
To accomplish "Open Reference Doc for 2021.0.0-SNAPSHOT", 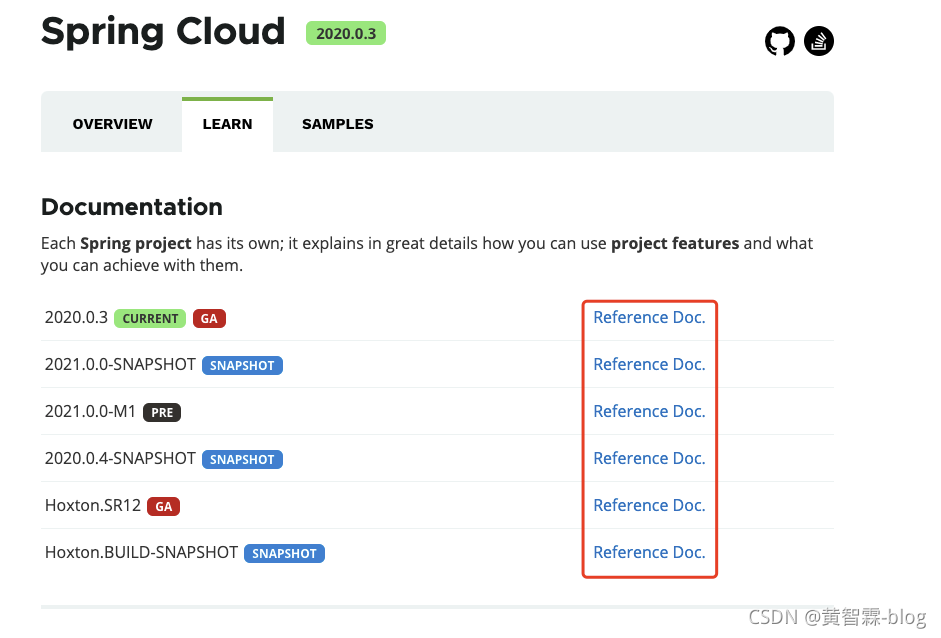I will pyautogui.click(x=649, y=364).
